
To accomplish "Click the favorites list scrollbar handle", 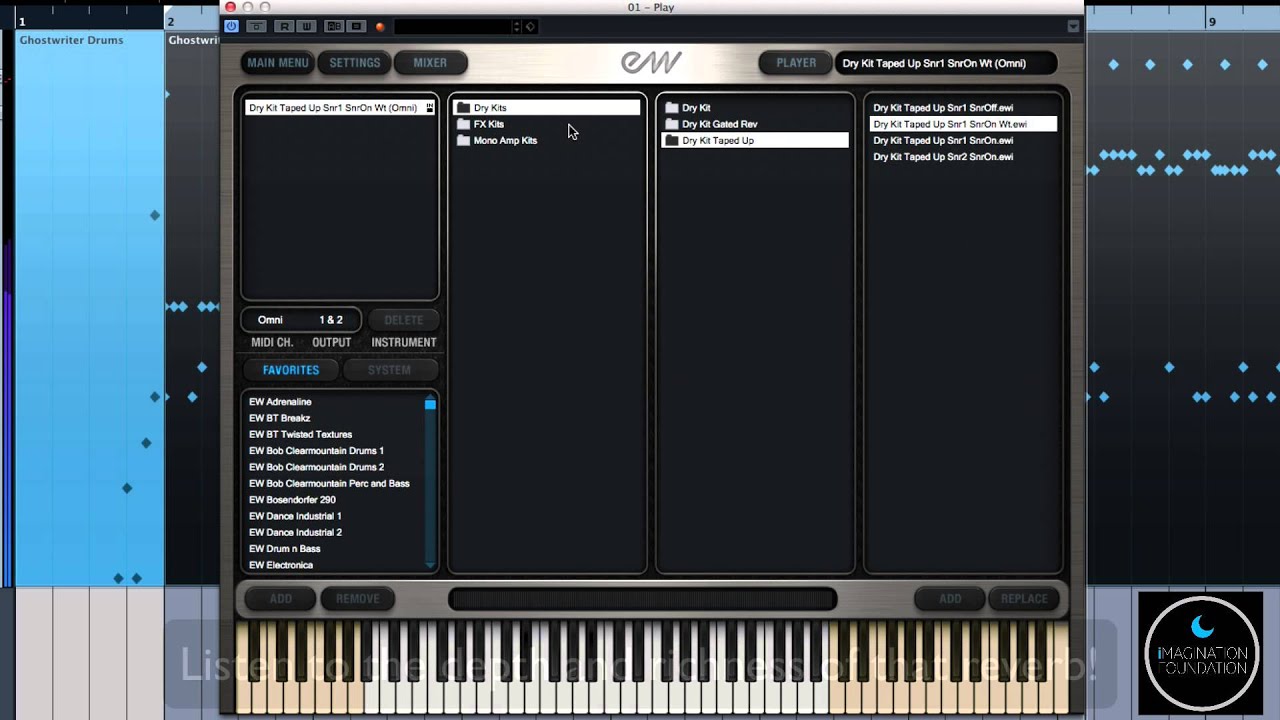I will pyautogui.click(x=430, y=405).
